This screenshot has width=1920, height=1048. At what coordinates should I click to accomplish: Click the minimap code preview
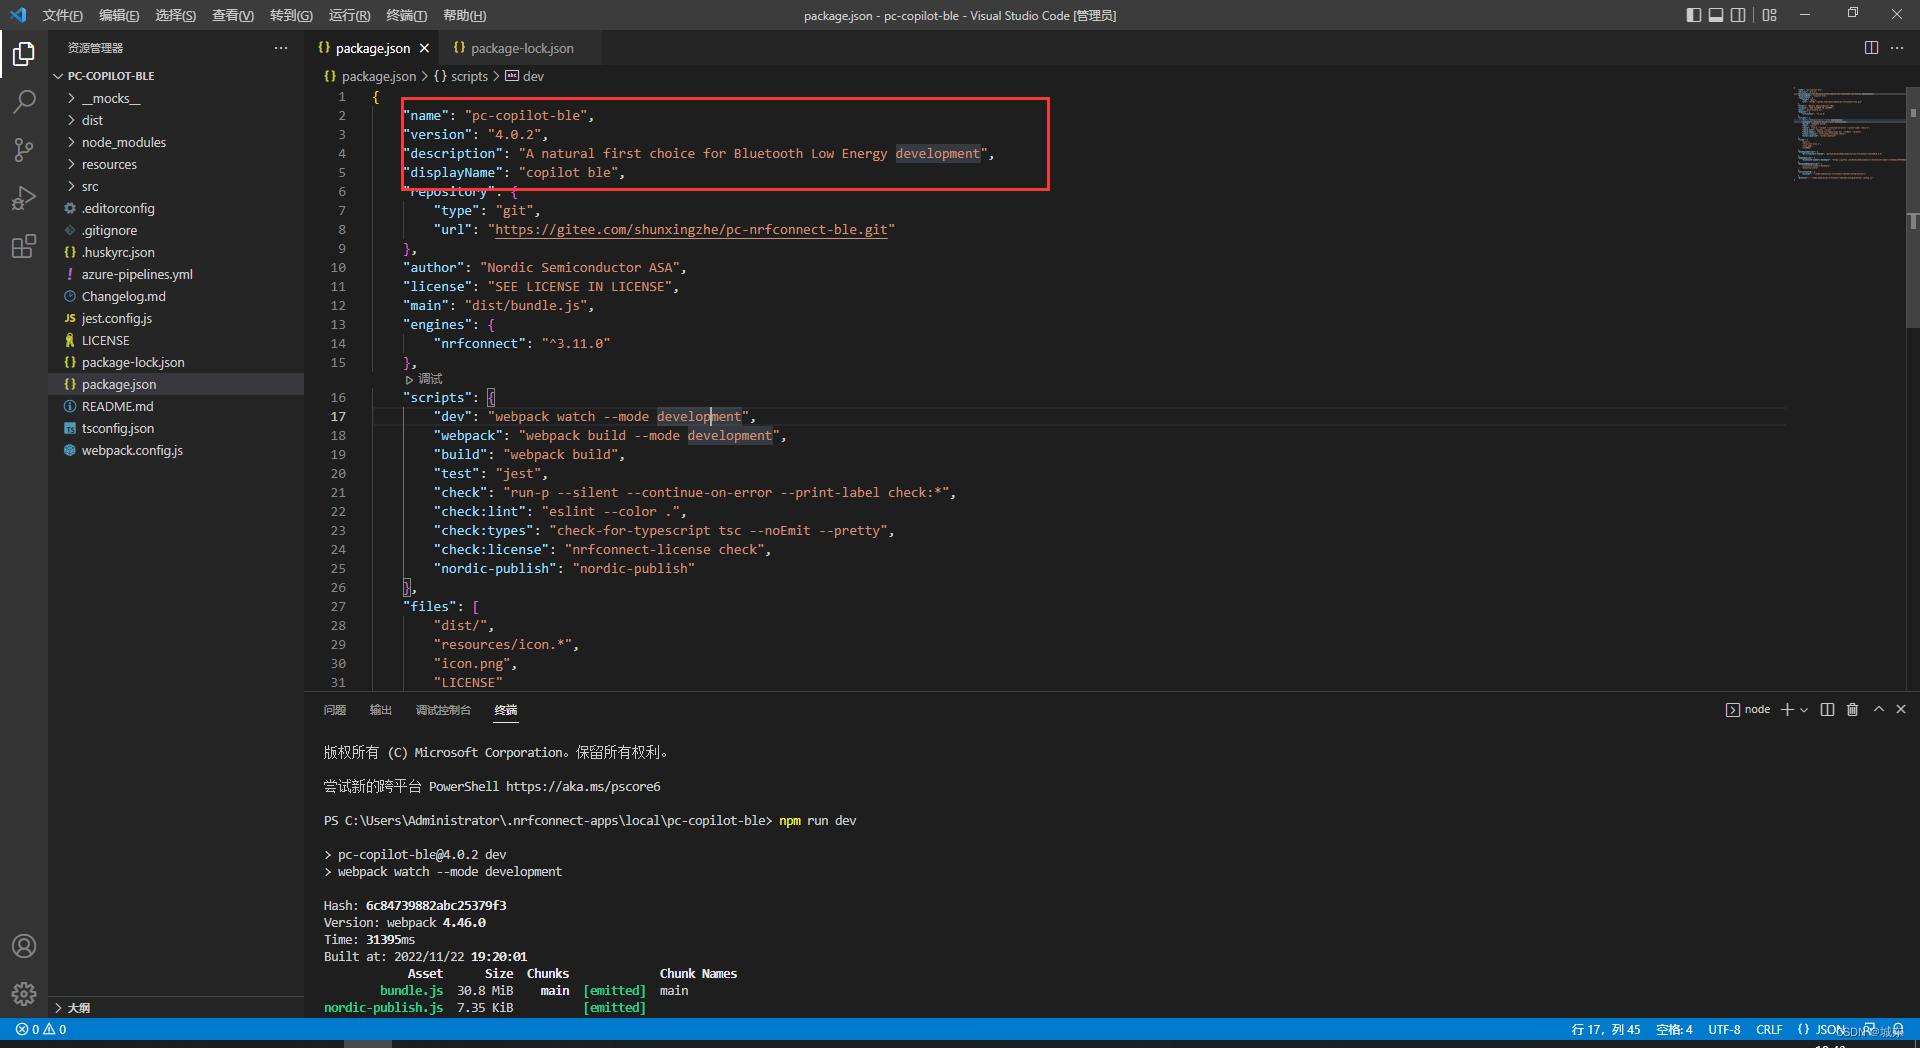coord(1848,134)
